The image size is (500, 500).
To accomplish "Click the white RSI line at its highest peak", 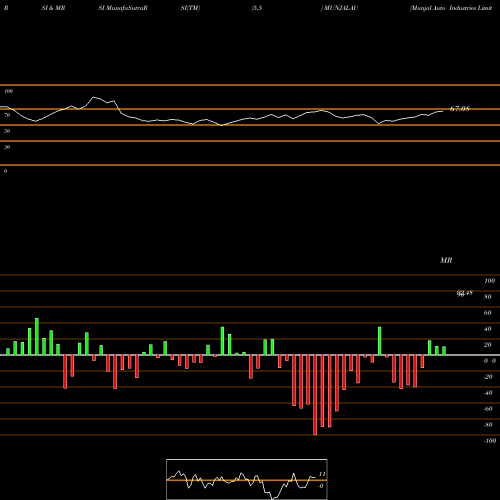I will (94, 97).
